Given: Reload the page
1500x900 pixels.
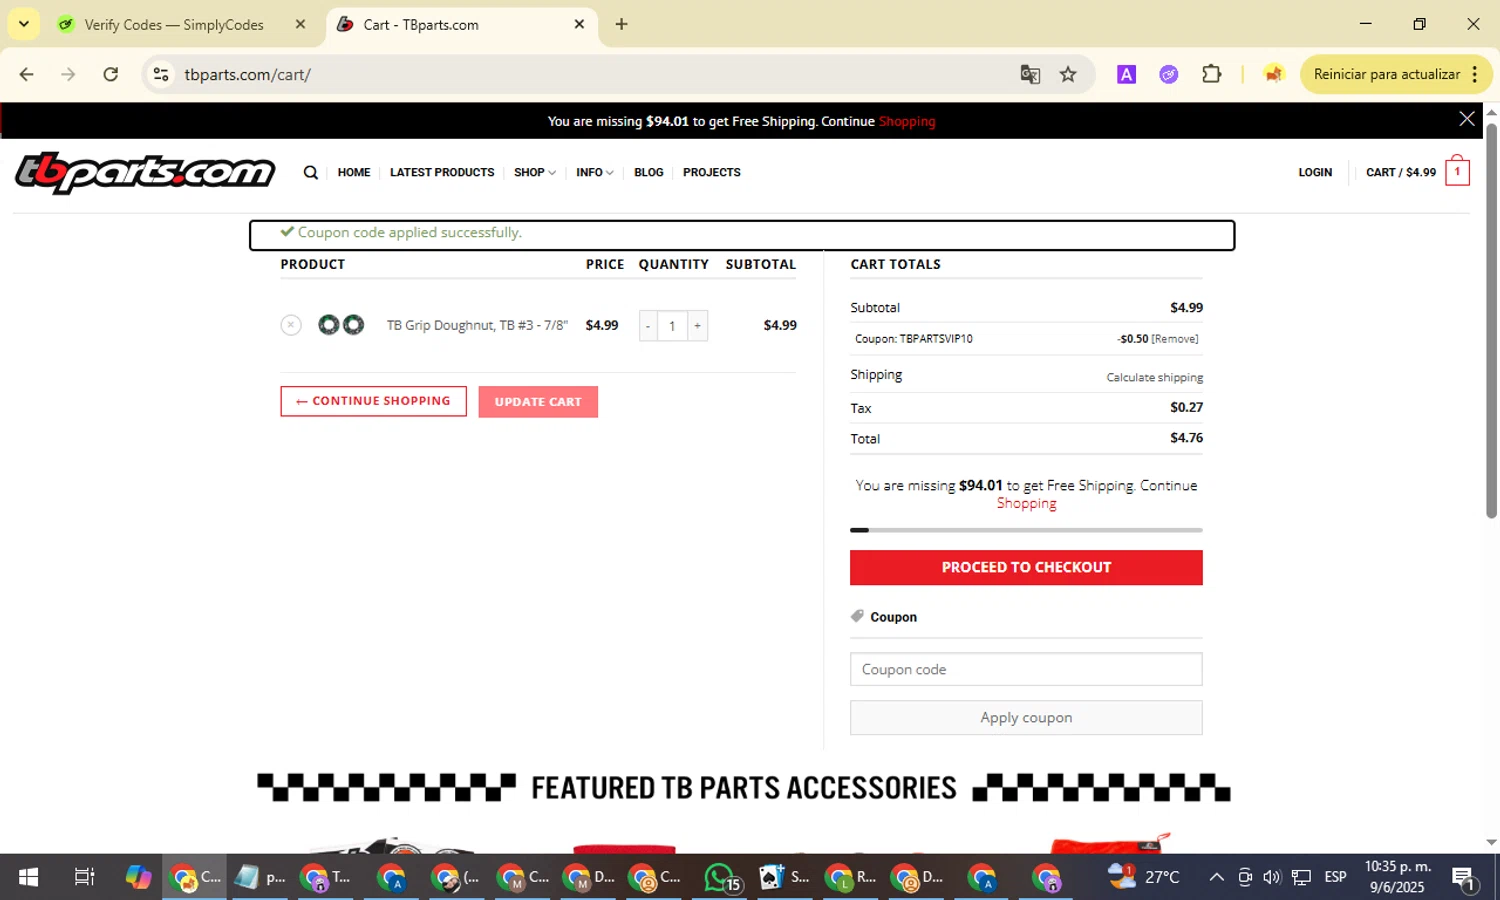Looking at the screenshot, I should 111,74.
